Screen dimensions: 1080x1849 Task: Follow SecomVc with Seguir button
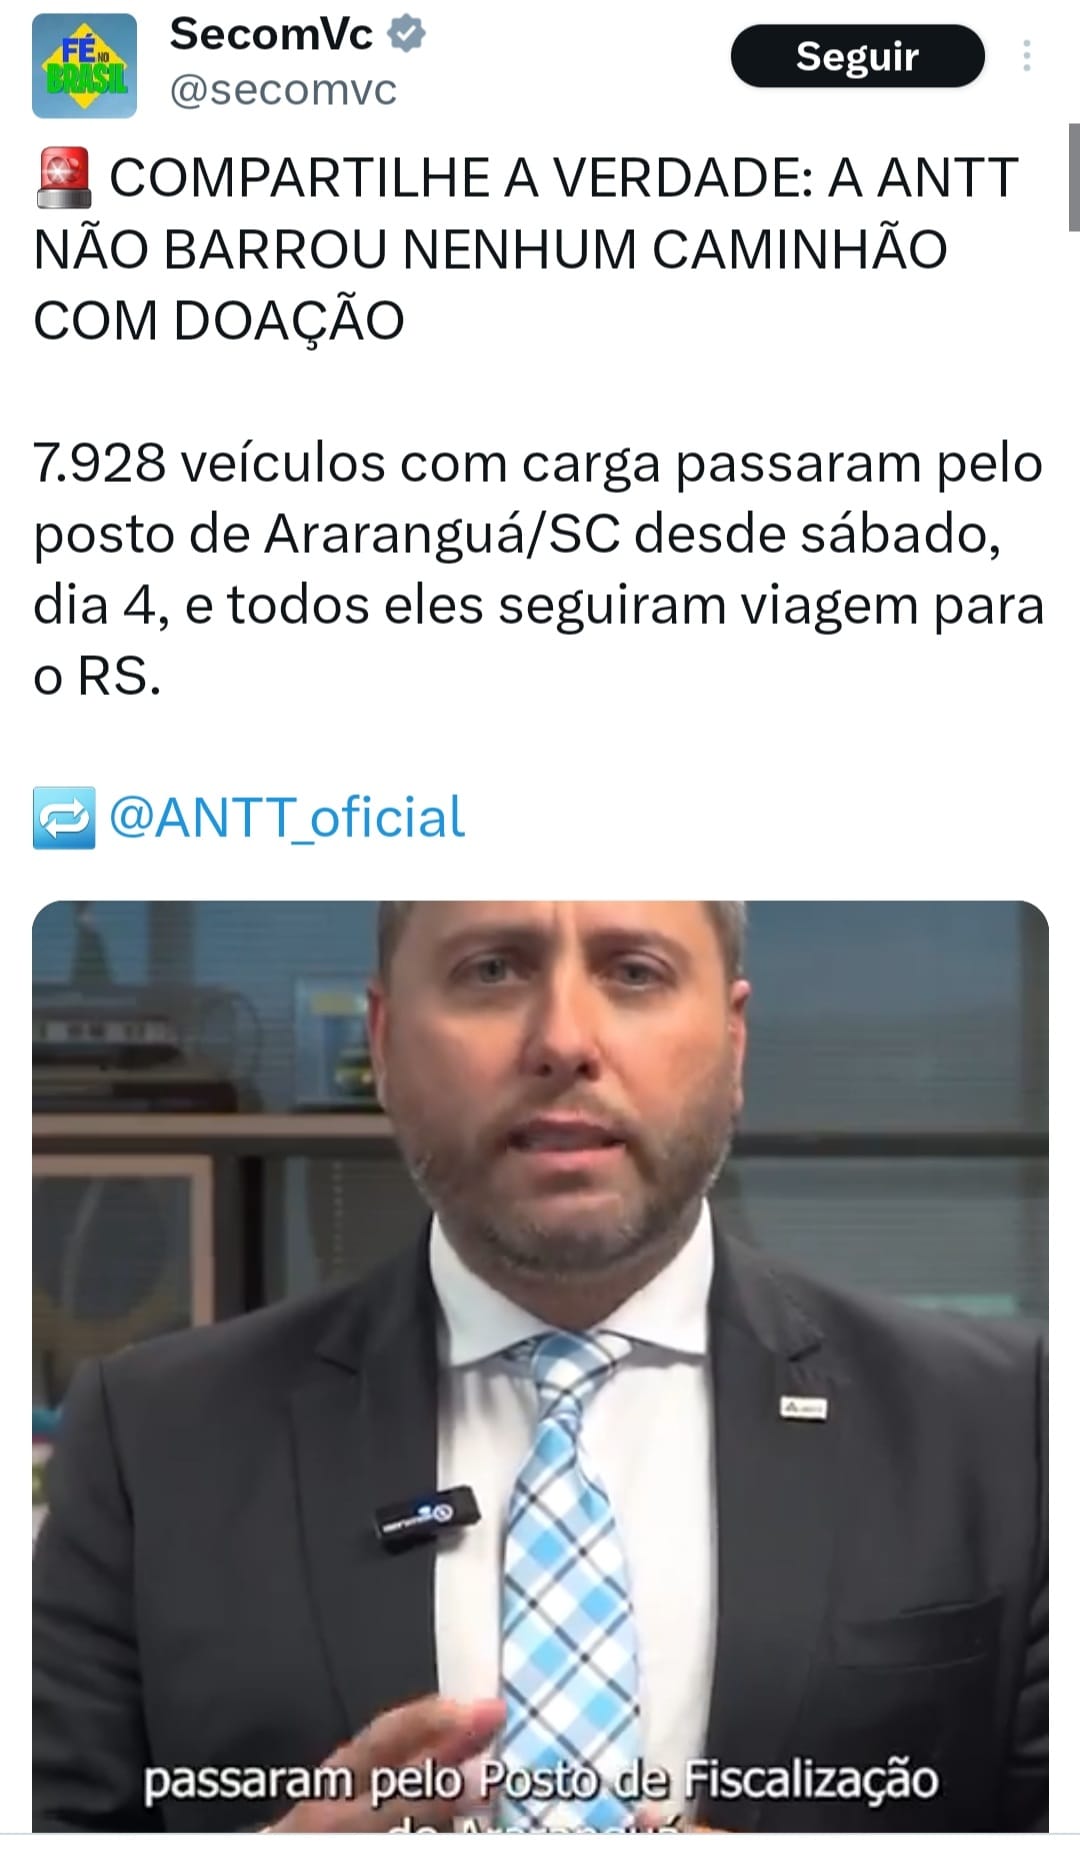(x=857, y=56)
